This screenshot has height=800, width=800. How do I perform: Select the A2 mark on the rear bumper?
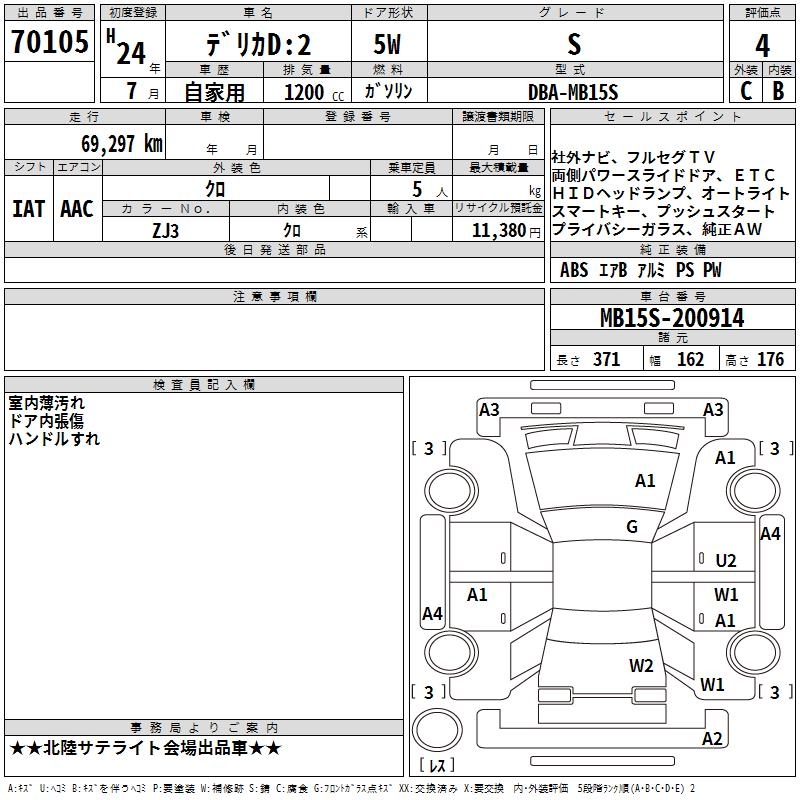click(x=712, y=738)
